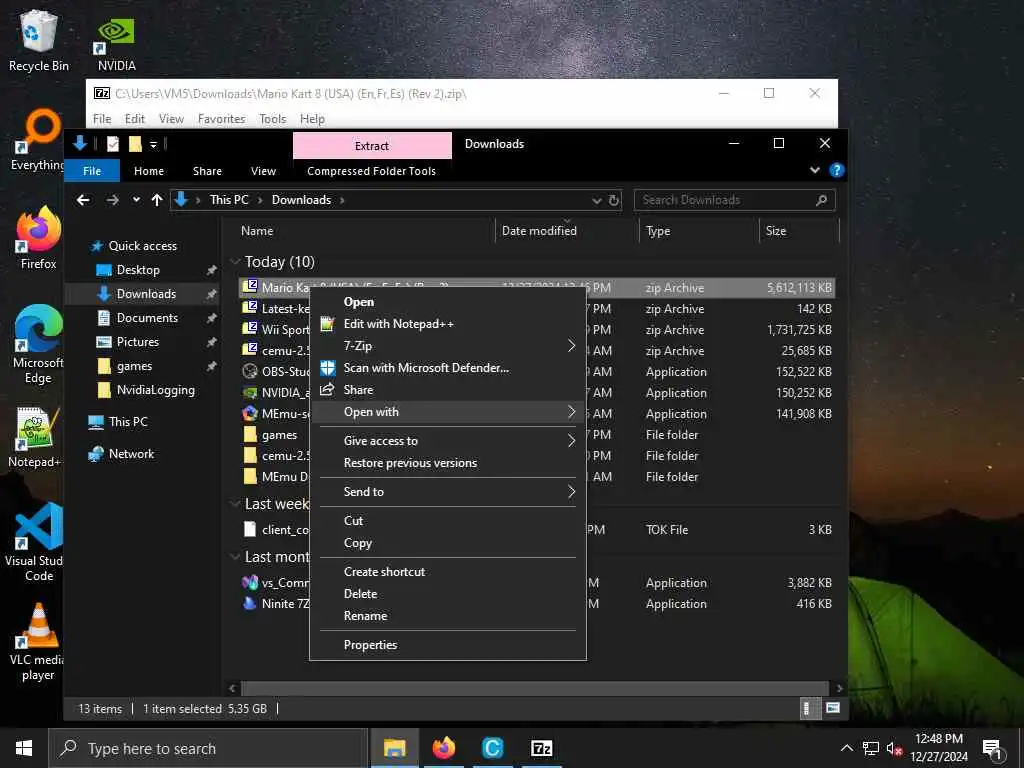Launch the Everything search desktop icon
Image resolution: width=1024 pixels, height=768 pixels.
click(x=38, y=140)
